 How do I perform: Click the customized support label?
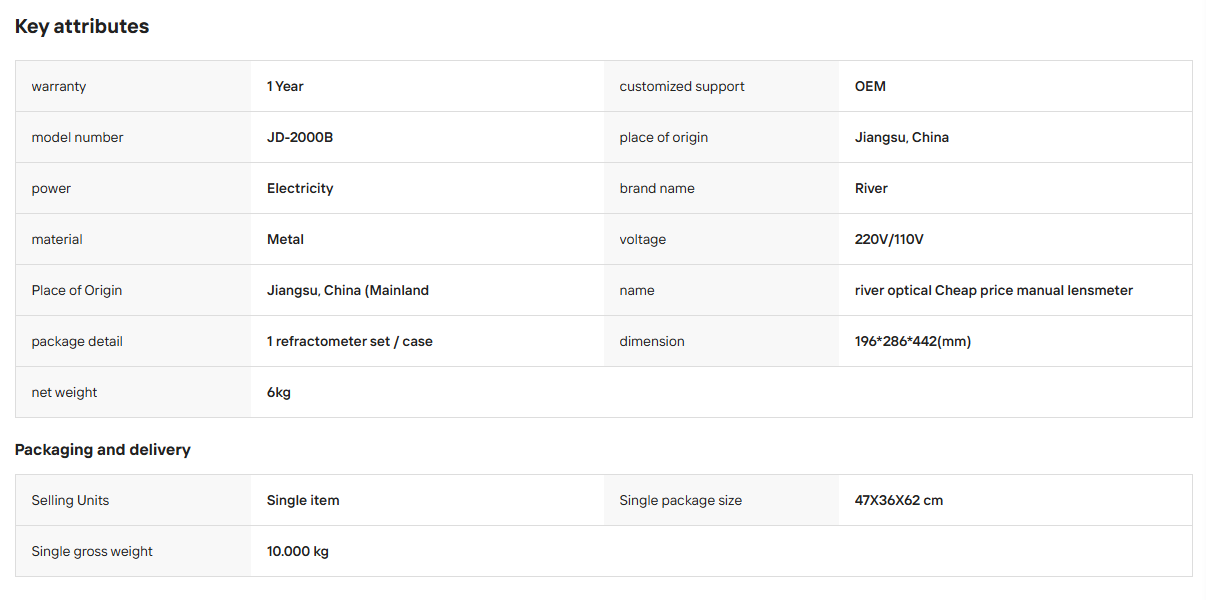pyautogui.click(x=682, y=86)
